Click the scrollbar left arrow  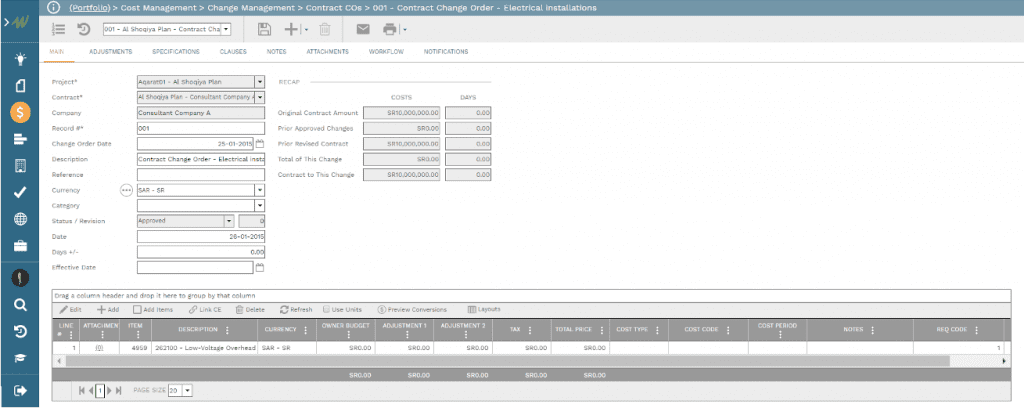click(59, 360)
